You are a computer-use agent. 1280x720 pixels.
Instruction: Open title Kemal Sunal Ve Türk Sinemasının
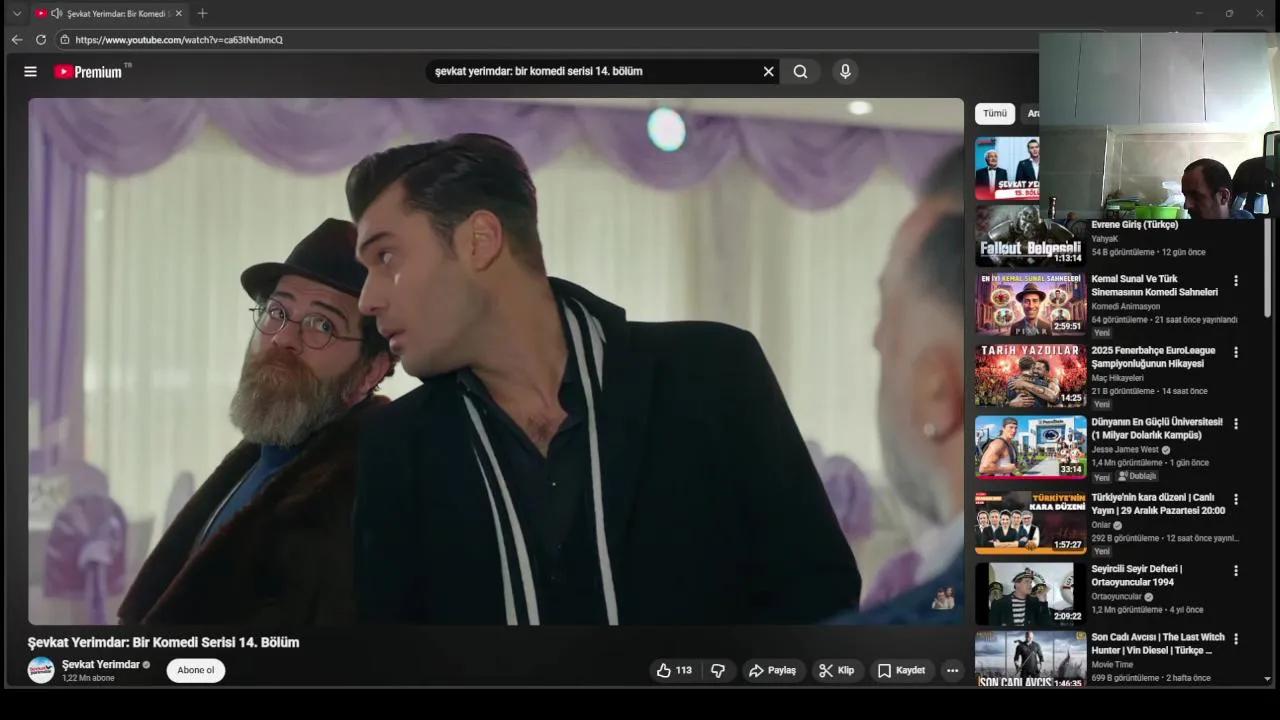click(1154, 285)
